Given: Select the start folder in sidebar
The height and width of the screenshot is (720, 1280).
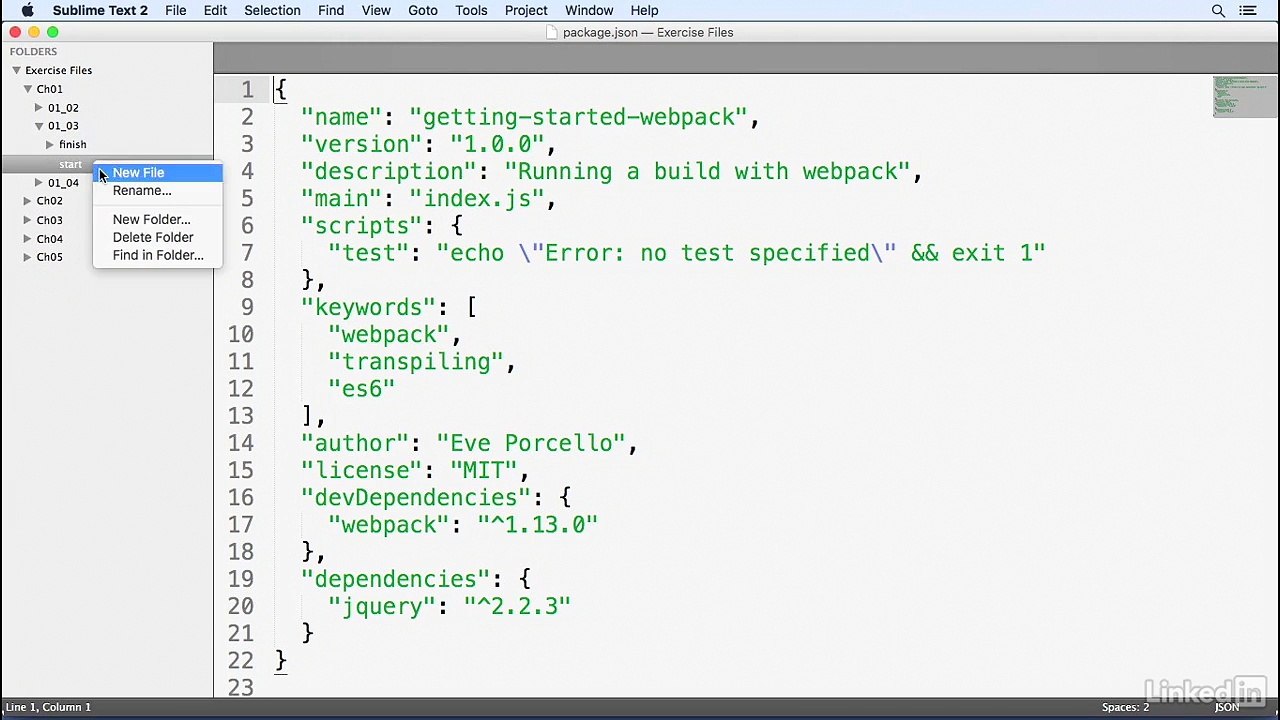Looking at the screenshot, I should (x=71, y=164).
